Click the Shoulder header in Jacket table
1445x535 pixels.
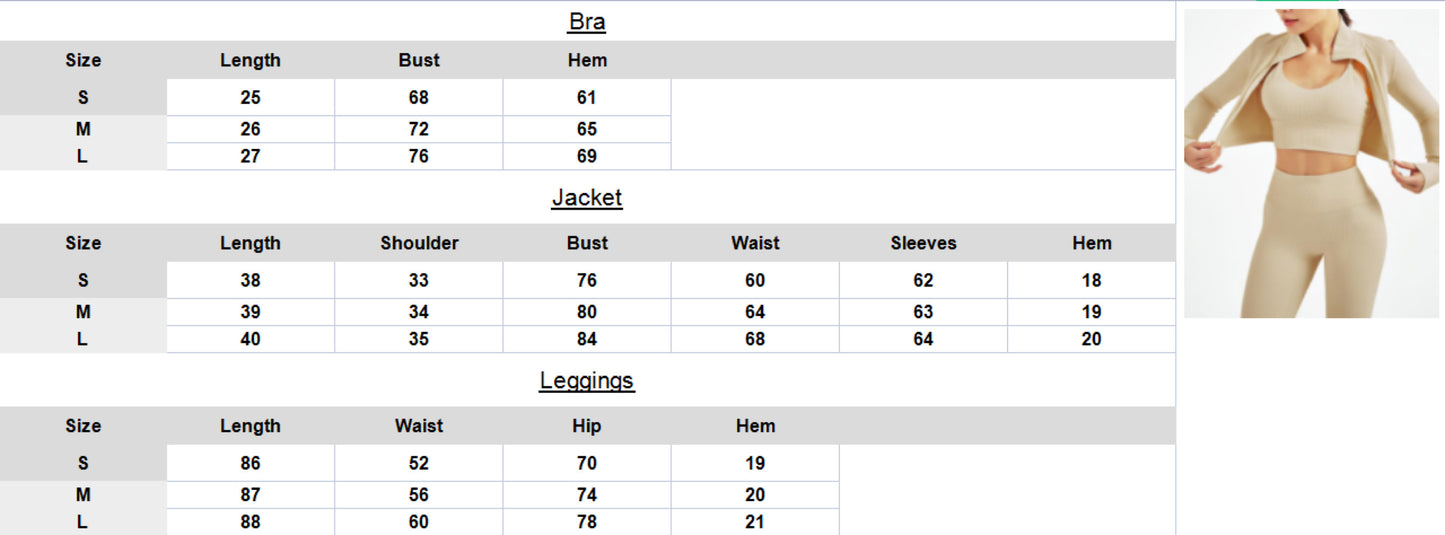coord(419,243)
